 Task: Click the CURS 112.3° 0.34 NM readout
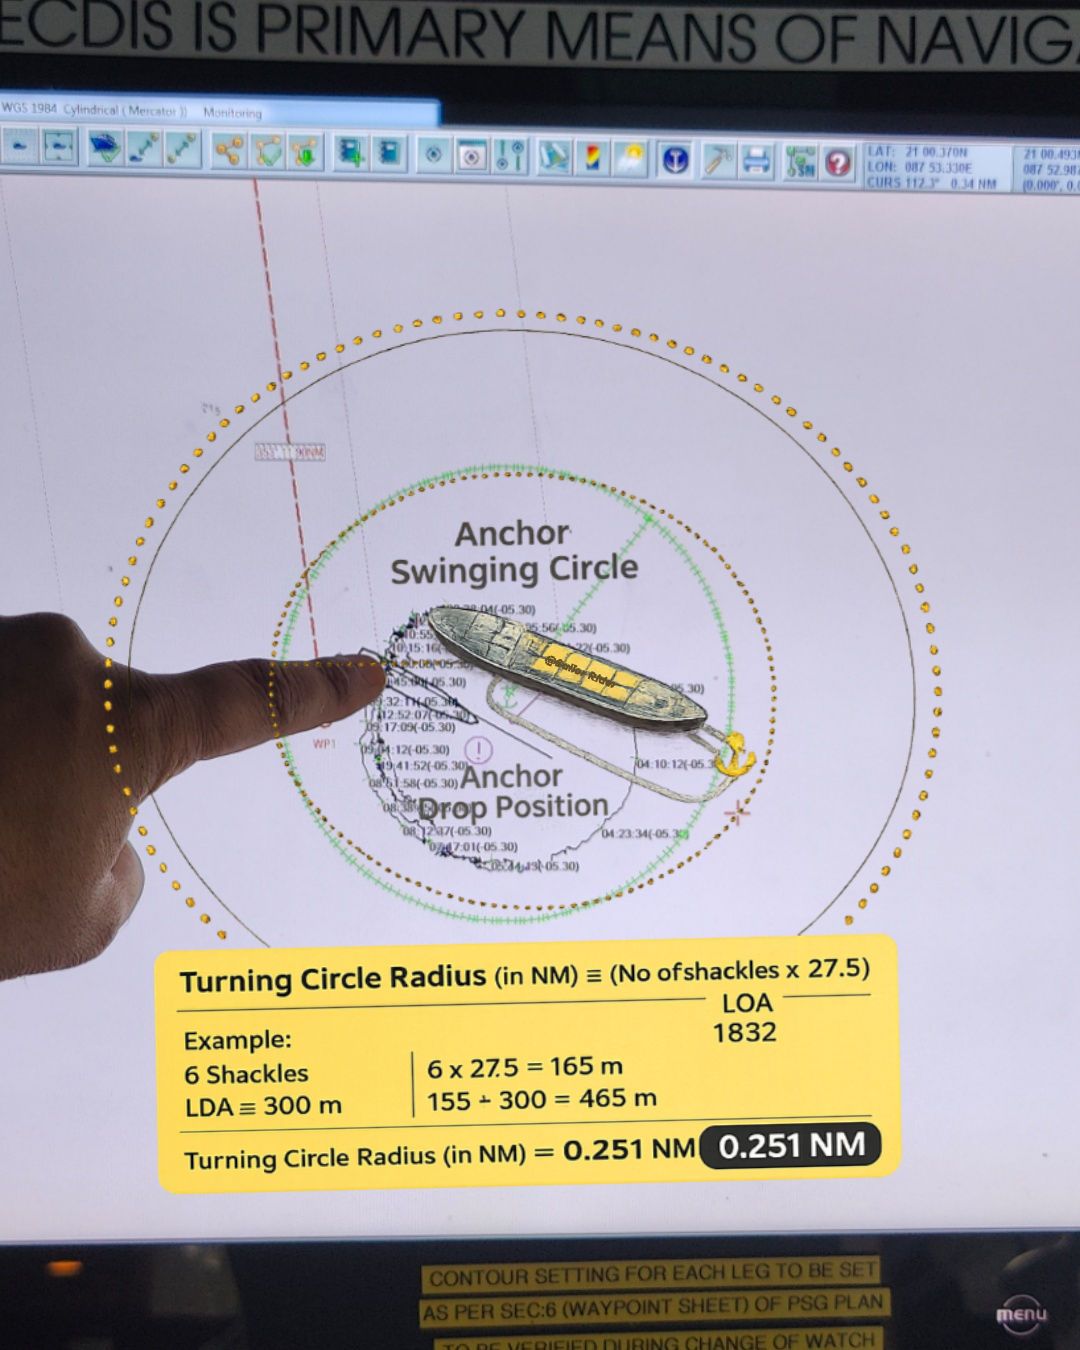(932, 183)
